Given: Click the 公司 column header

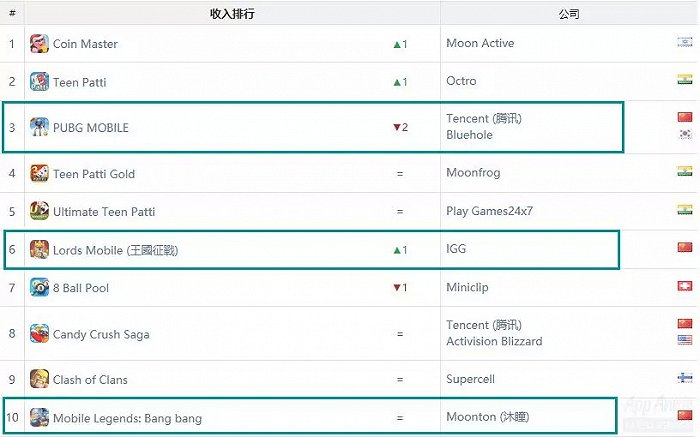Looking at the screenshot, I should click(569, 14).
